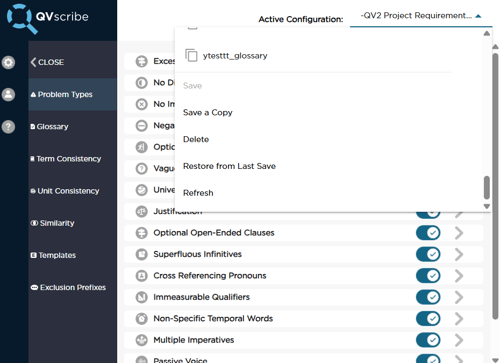Click the Vague row question icon

click(142, 169)
